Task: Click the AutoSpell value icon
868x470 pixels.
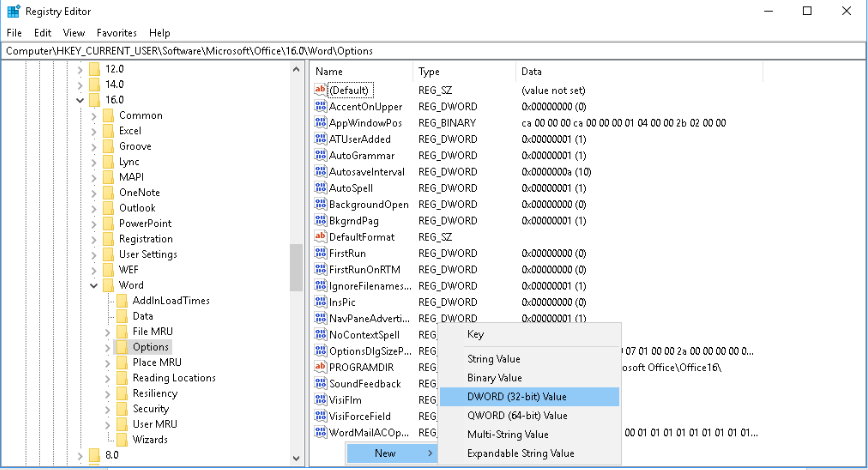Action: coord(321,188)
